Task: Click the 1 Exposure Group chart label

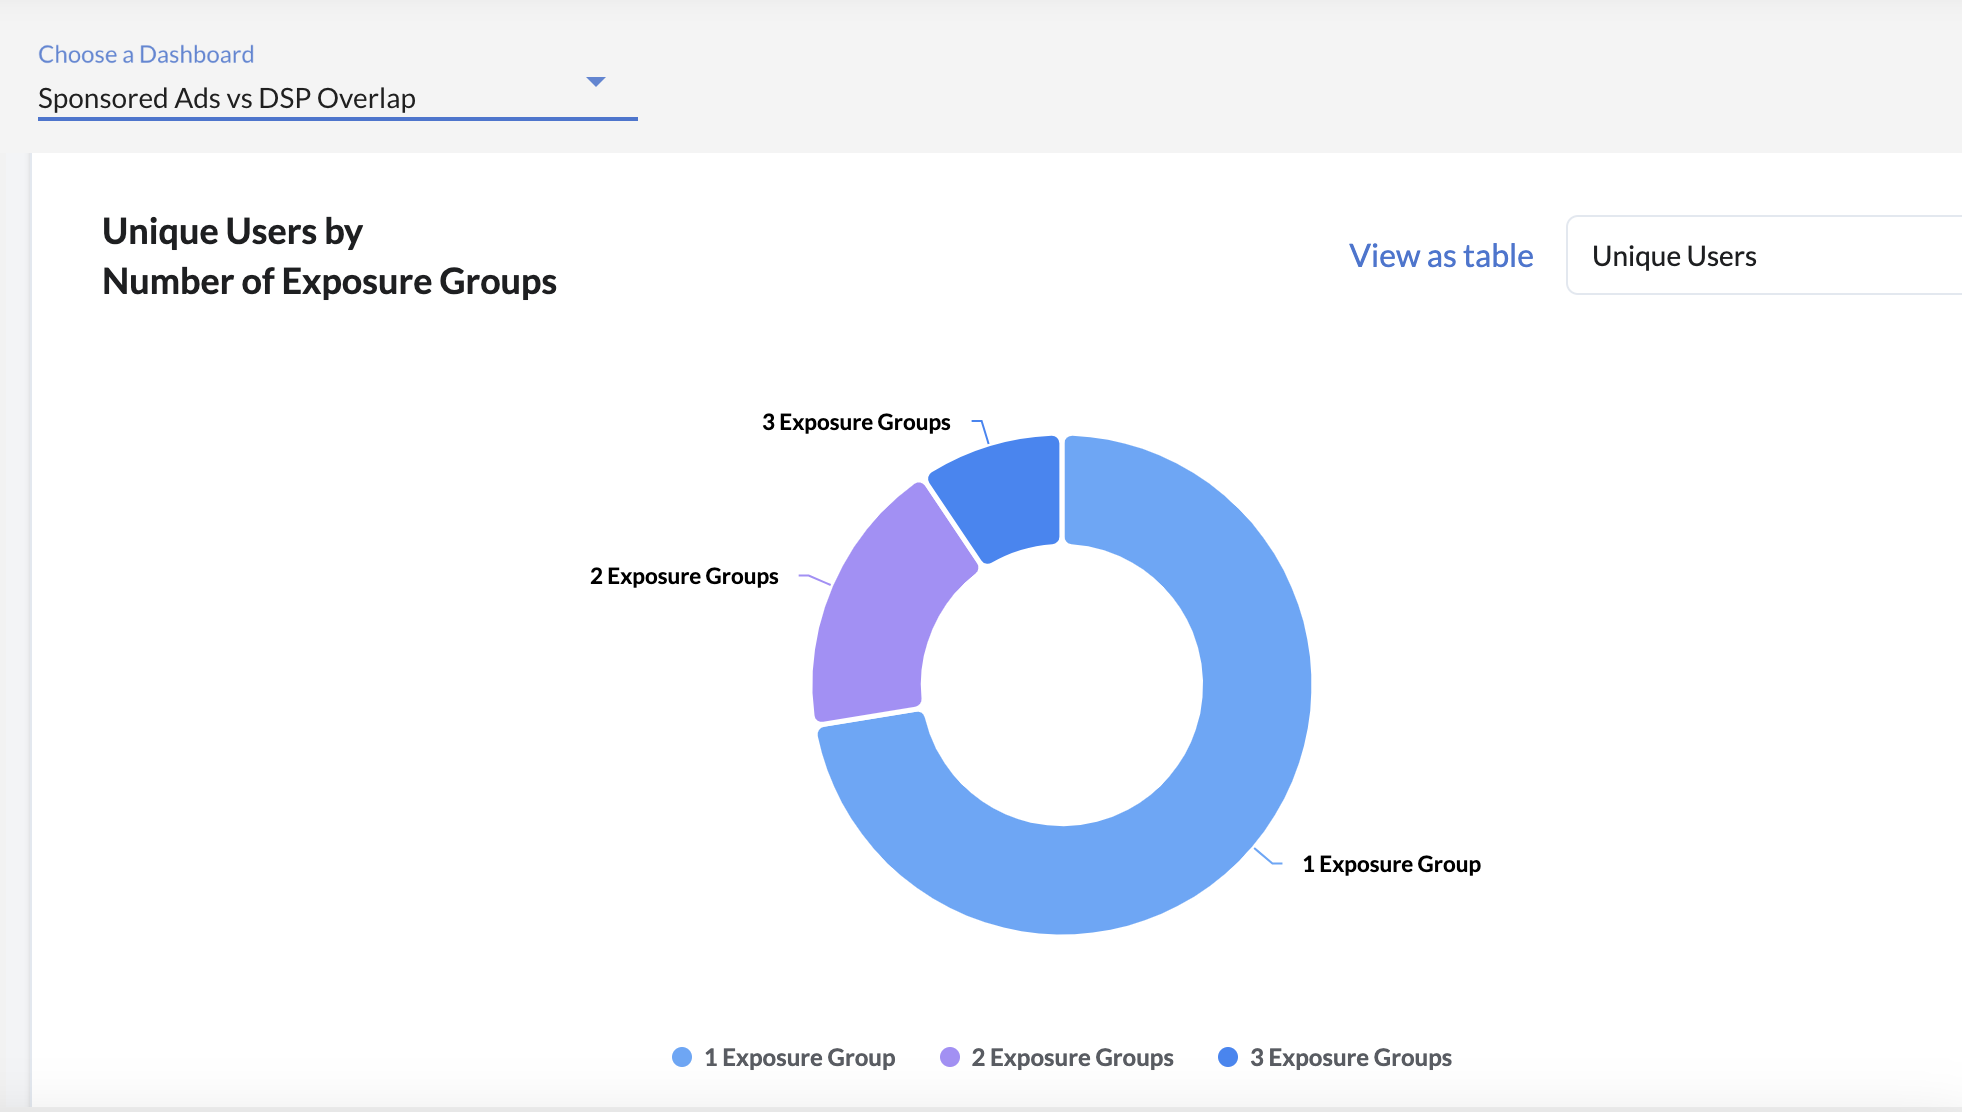Action: [1391, 864]
